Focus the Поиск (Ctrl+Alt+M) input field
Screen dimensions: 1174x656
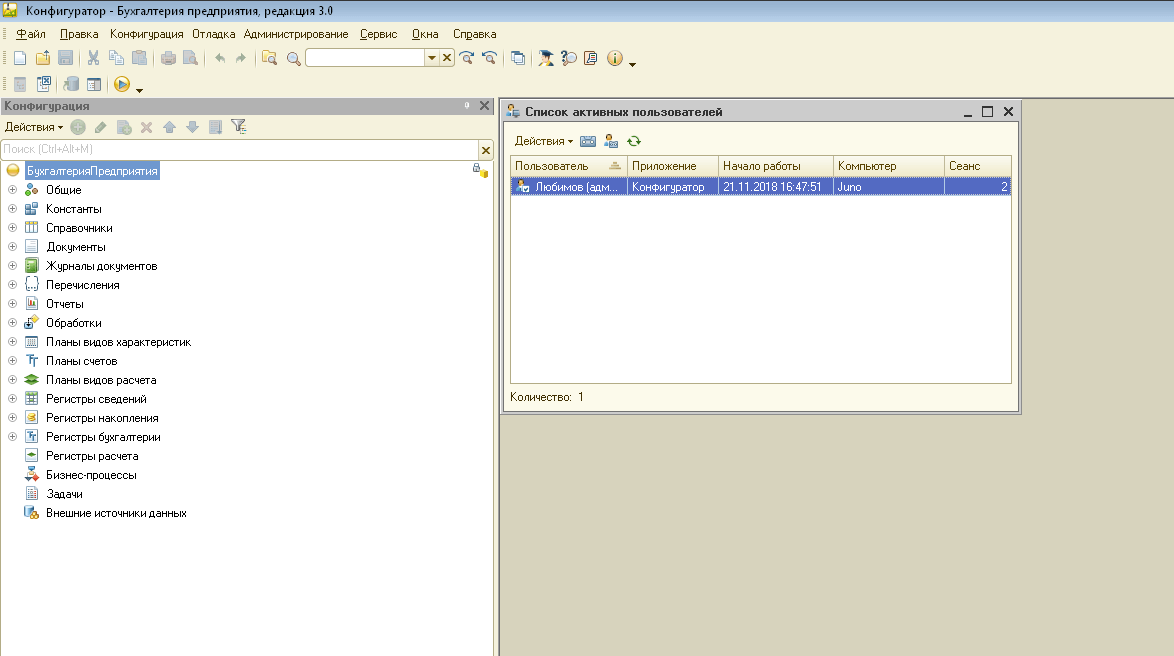[240, 149]
